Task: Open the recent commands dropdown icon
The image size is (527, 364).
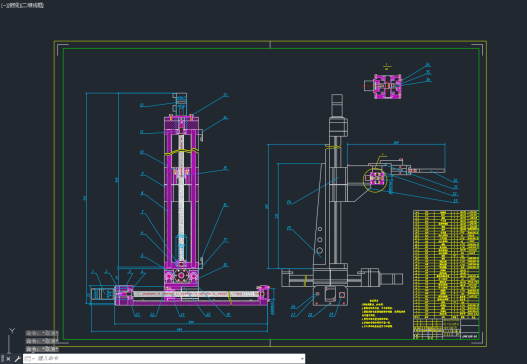Action: pyautogui.click(x=30, y=359)
